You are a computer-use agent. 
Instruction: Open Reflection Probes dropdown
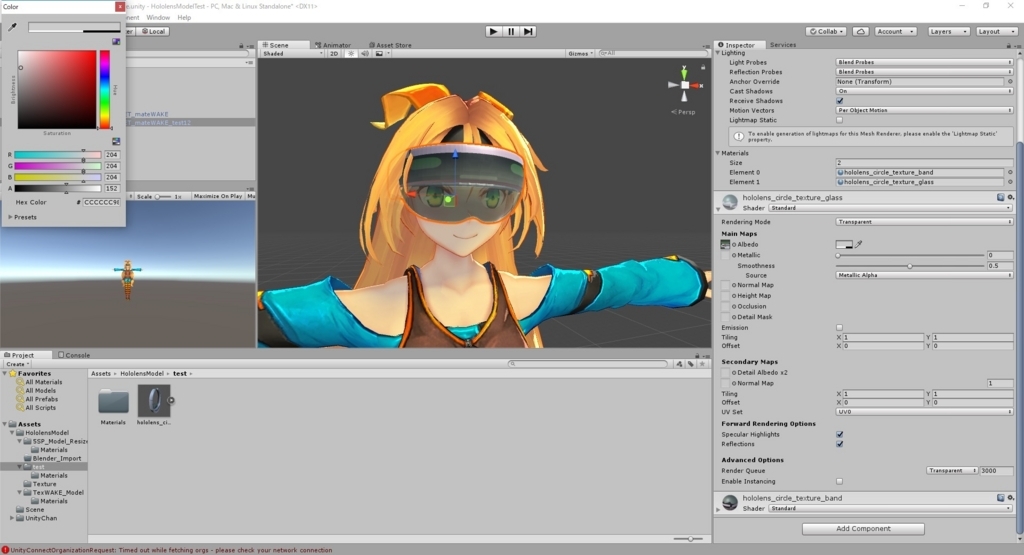click(924, 72)
